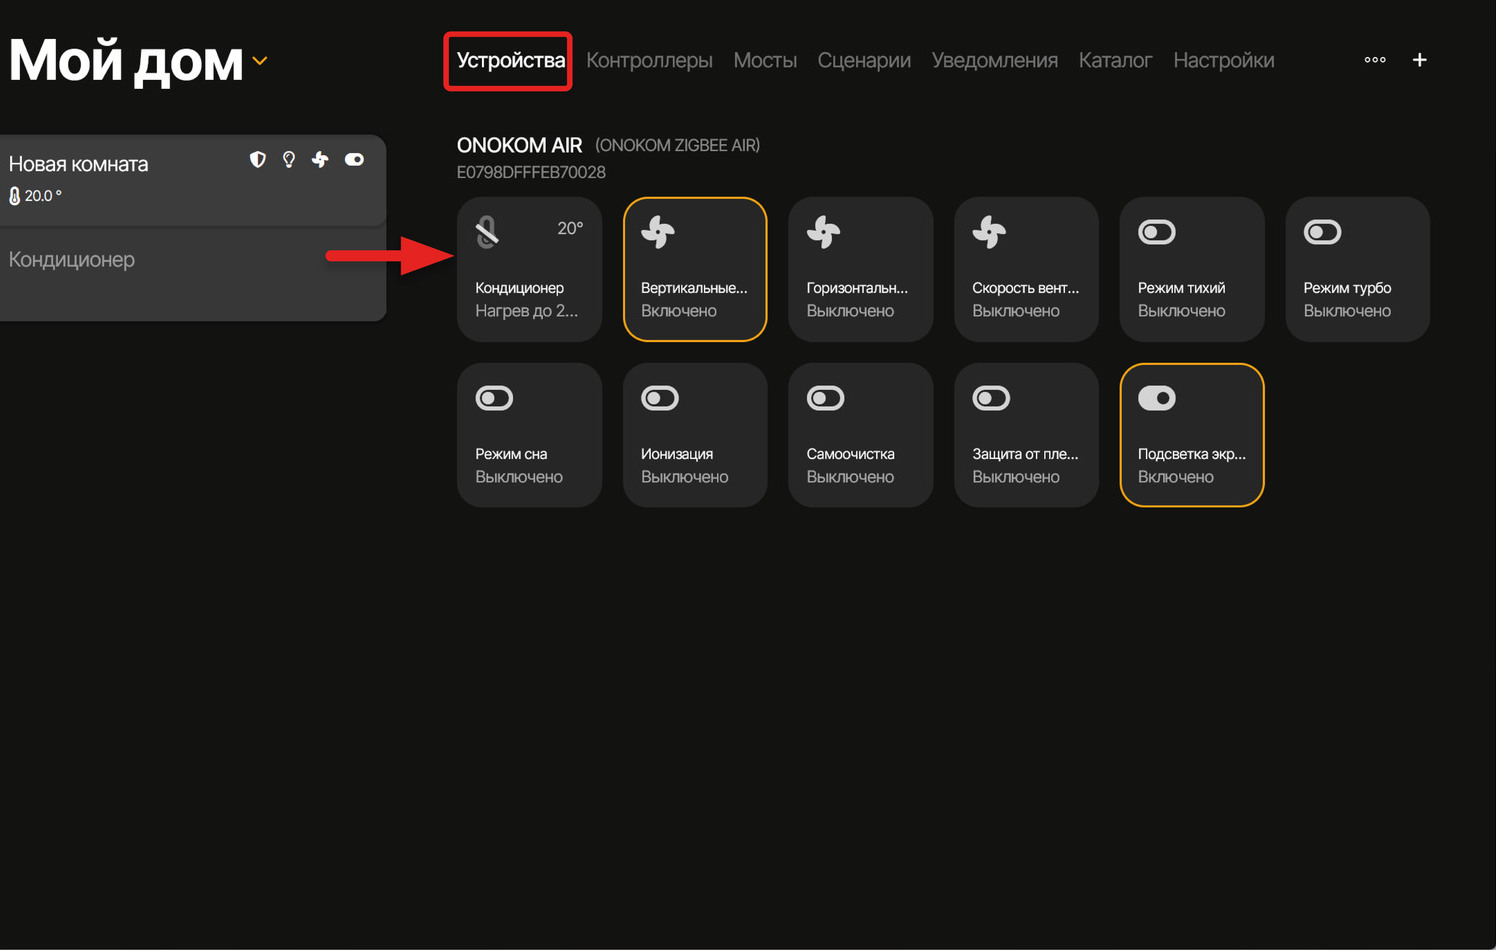Disable Подсветка экрана switch
Image resolution: width=1496 pixels, height=950 pixels.
coord(1157,398)
